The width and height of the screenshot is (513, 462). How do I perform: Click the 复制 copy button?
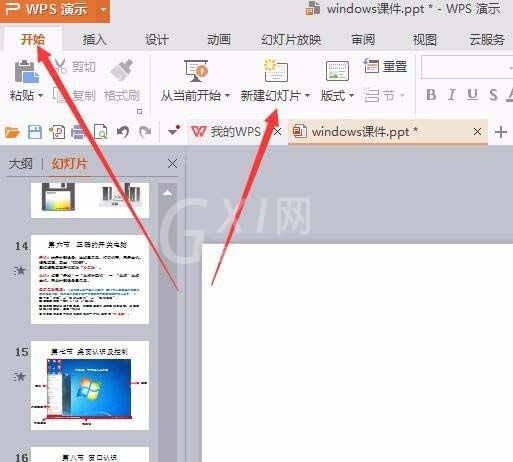pos(75,96)
